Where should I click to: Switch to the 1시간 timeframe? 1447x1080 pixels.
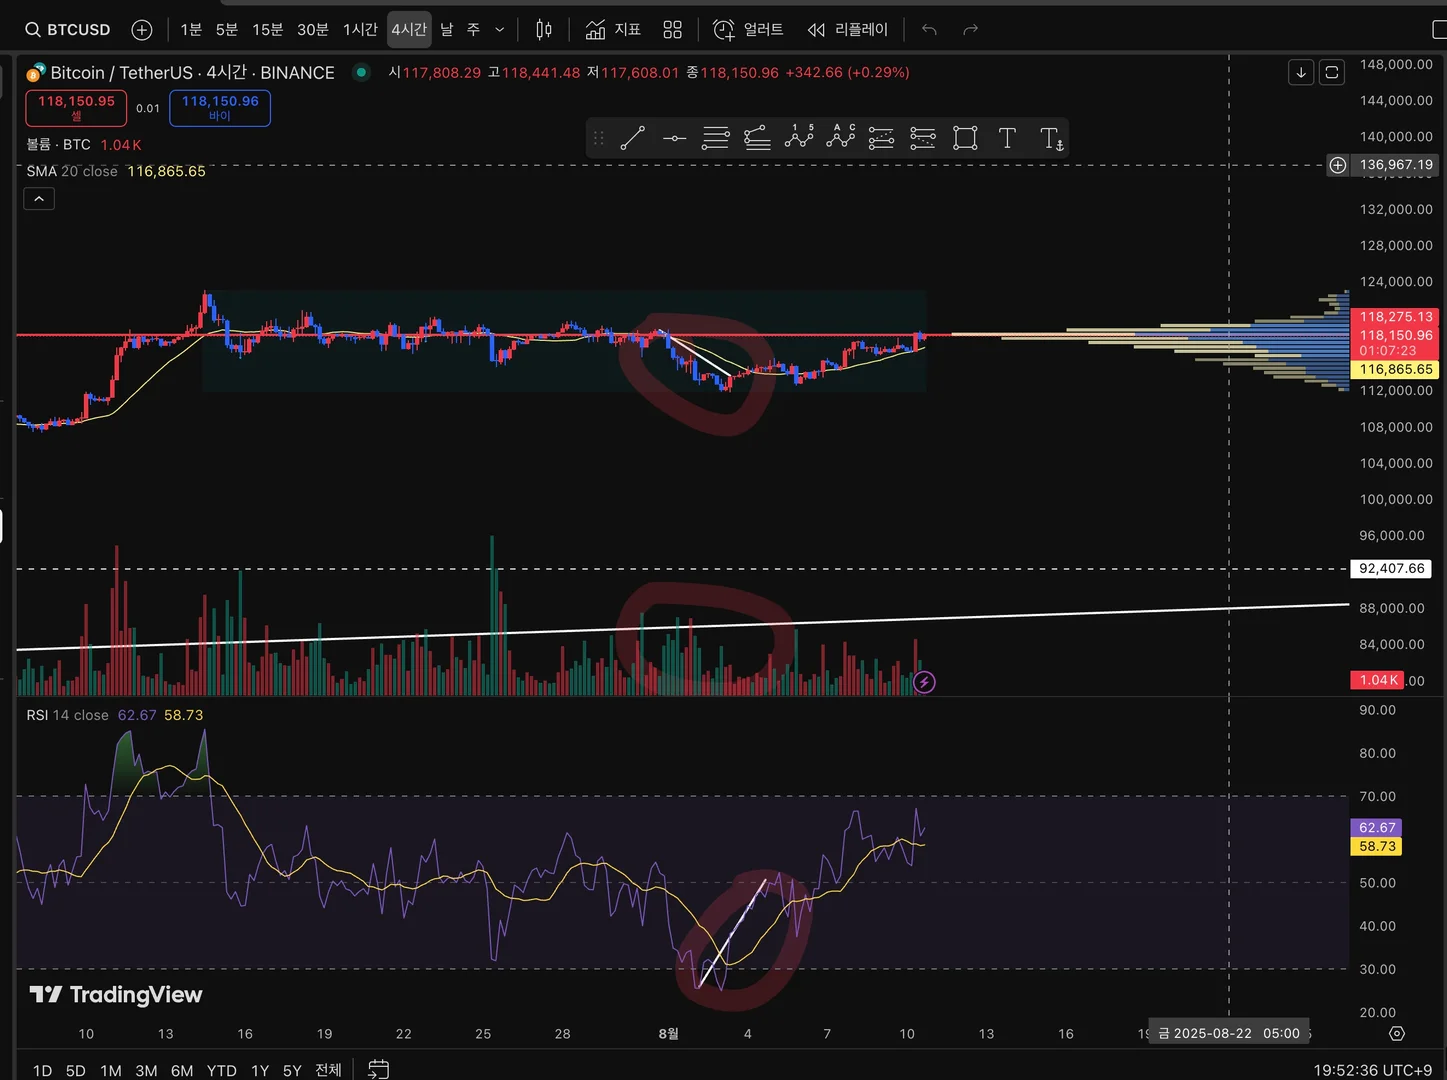click(x=360, y=30)
